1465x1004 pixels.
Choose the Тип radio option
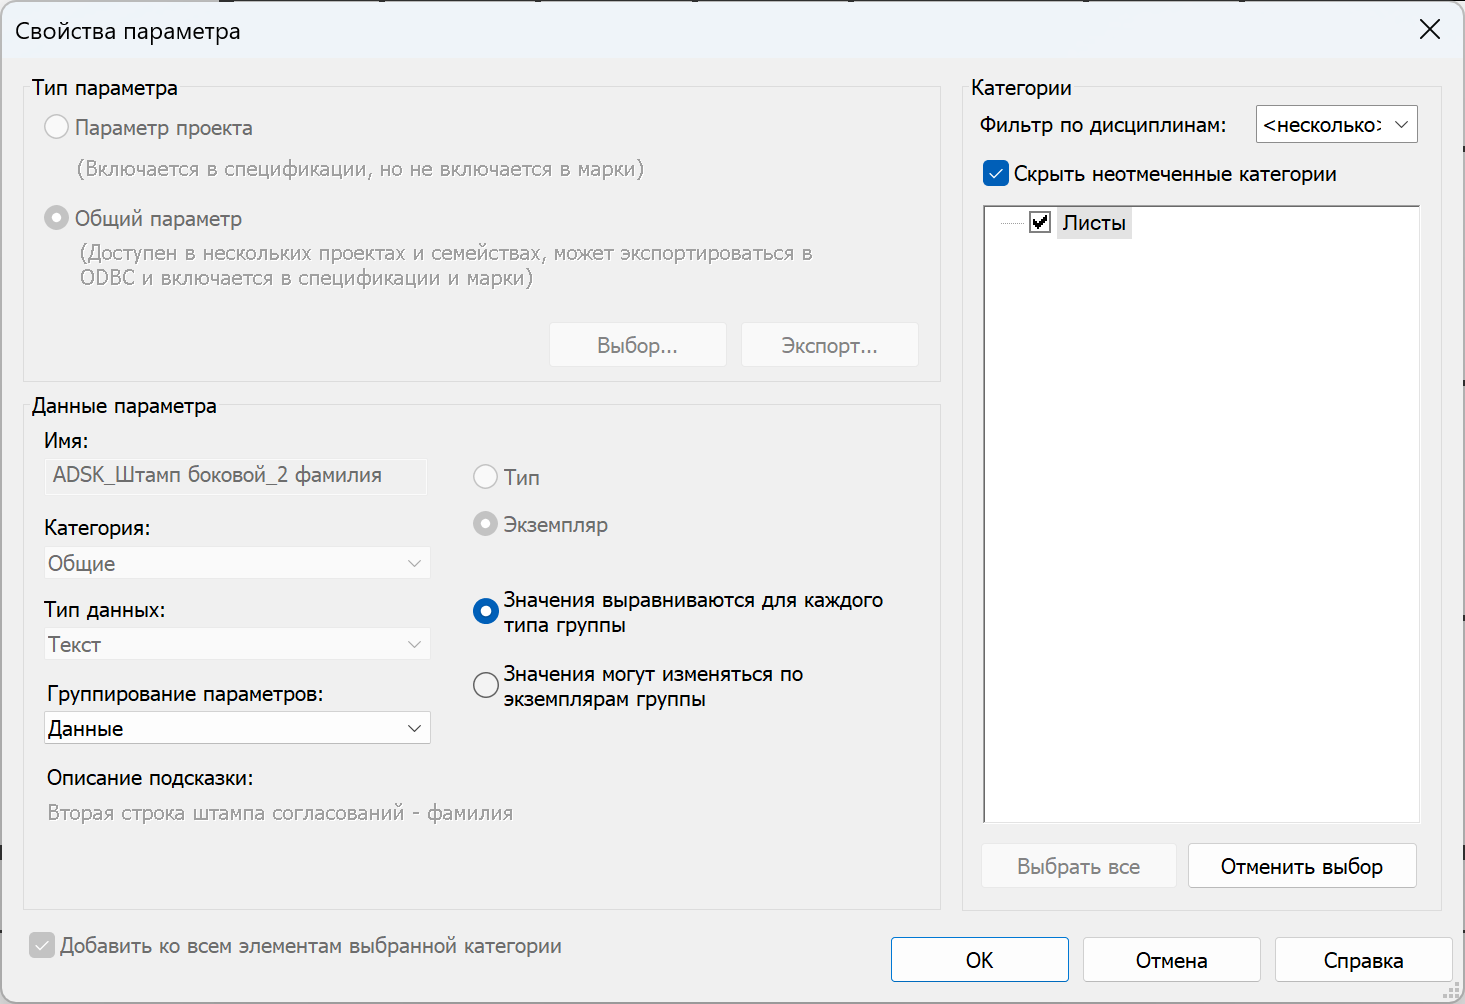[486, 478]
